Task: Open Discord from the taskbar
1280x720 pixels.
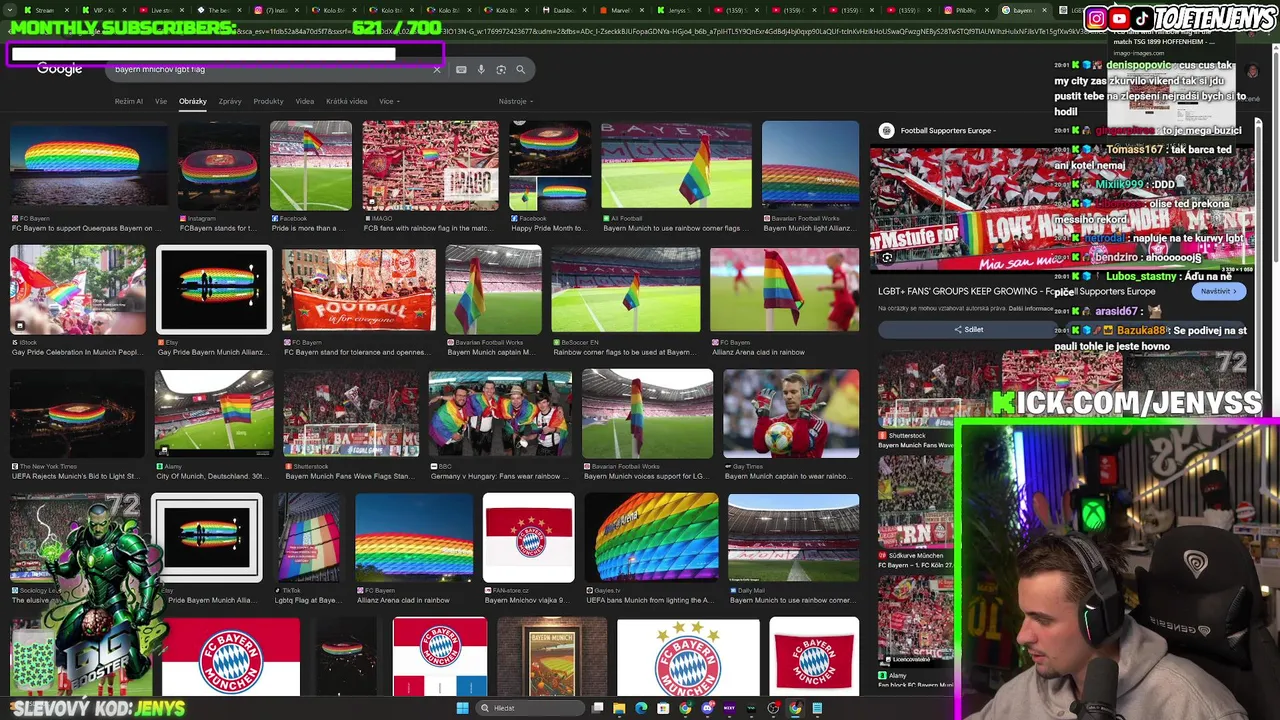Action: click(x=707, y=708)
